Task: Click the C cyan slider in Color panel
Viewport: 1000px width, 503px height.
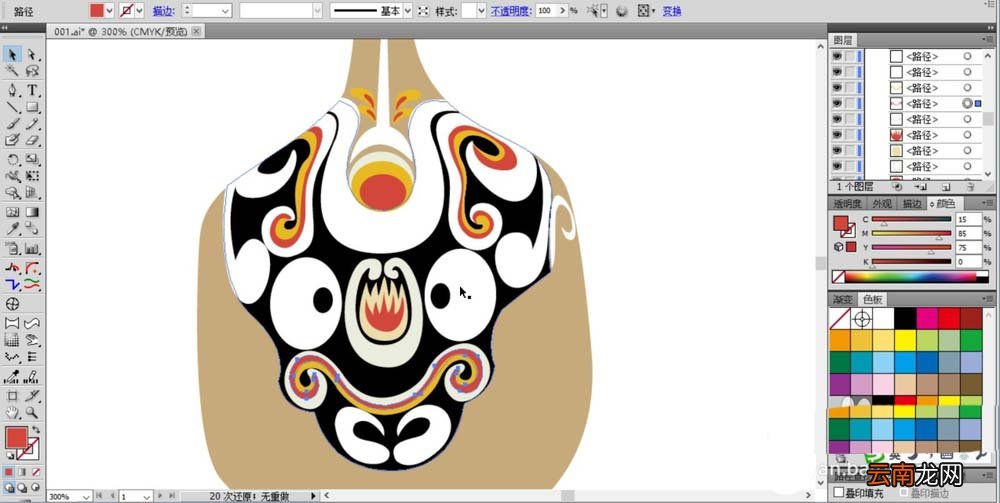Action: (911, 219)
